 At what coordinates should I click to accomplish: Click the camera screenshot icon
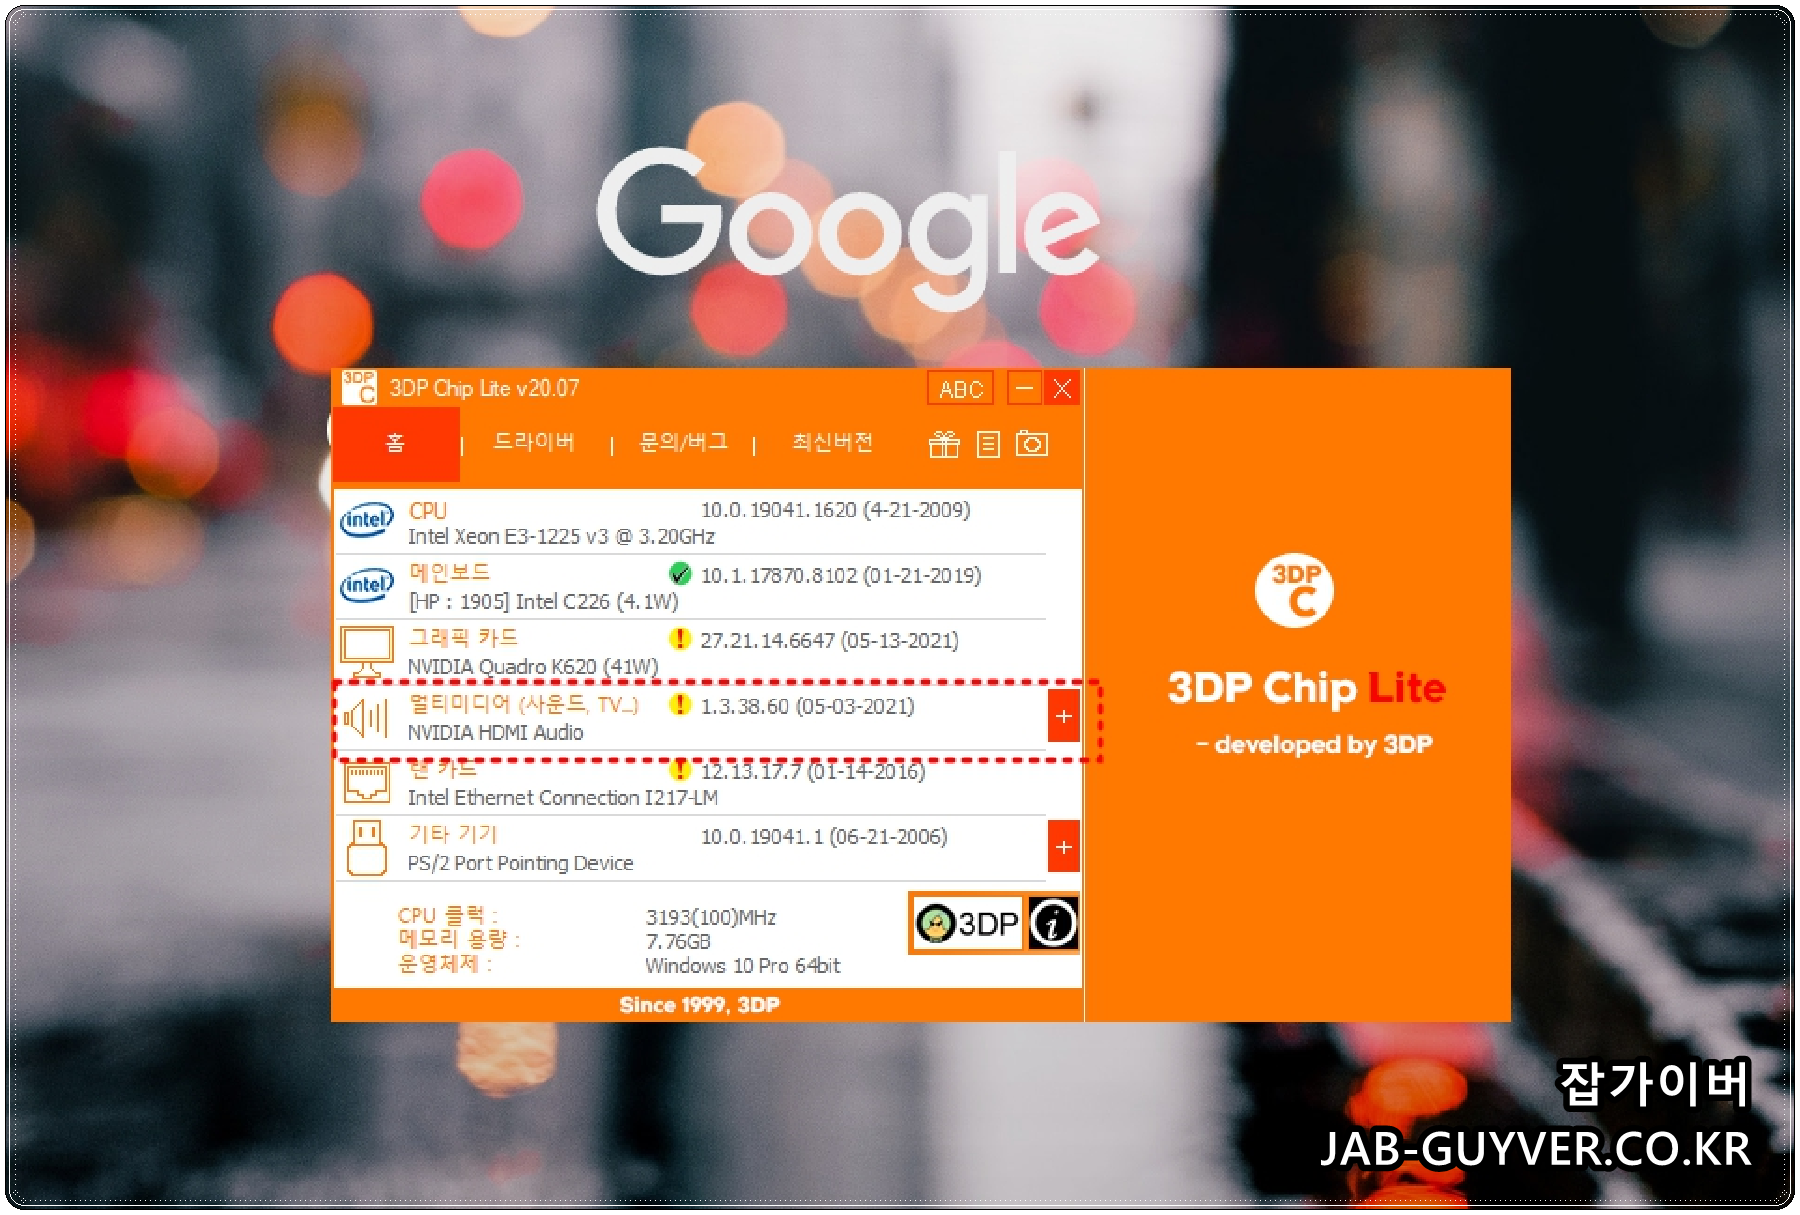[x=1032, y=443]
